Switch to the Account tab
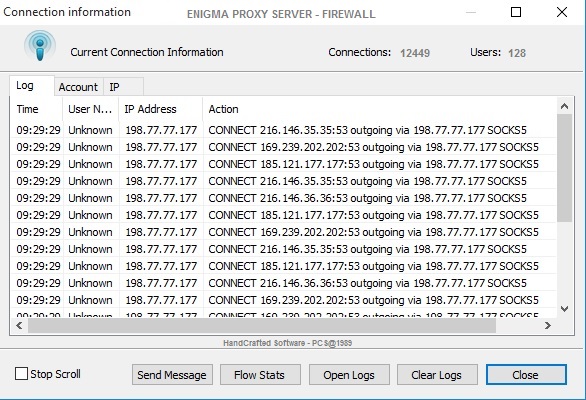Screen dimensions: 586x400 [78, 87]
